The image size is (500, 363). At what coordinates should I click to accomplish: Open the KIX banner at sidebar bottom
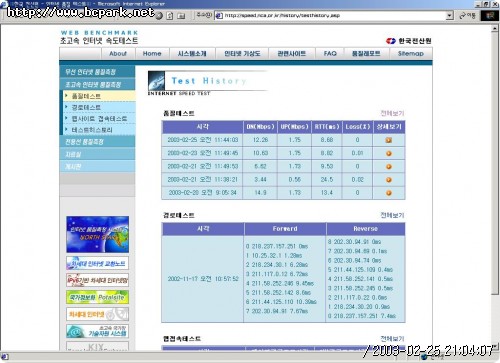97,347
